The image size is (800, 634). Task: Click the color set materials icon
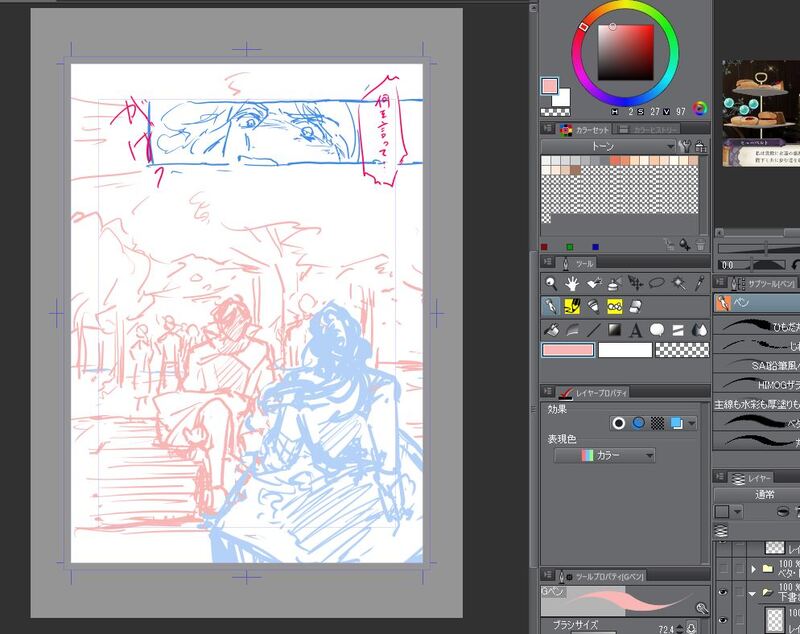point(701,147)
